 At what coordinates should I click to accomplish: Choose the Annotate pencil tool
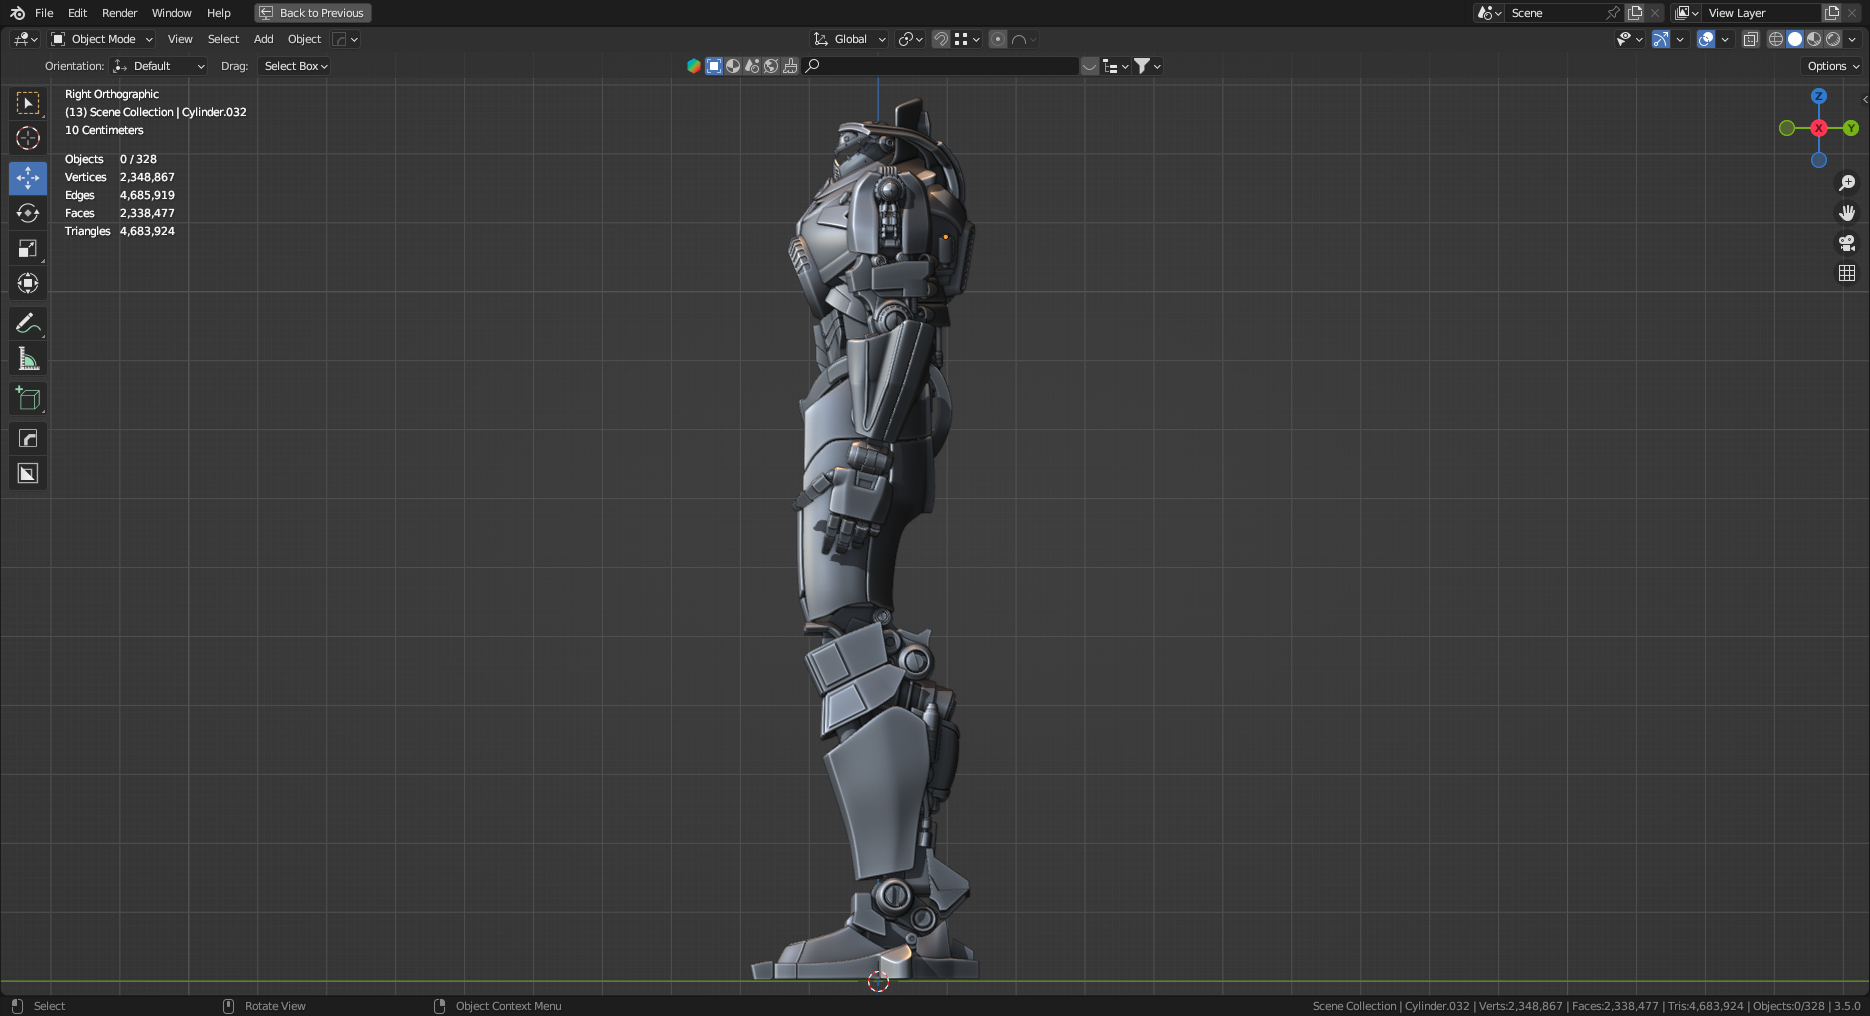[28, 323]
